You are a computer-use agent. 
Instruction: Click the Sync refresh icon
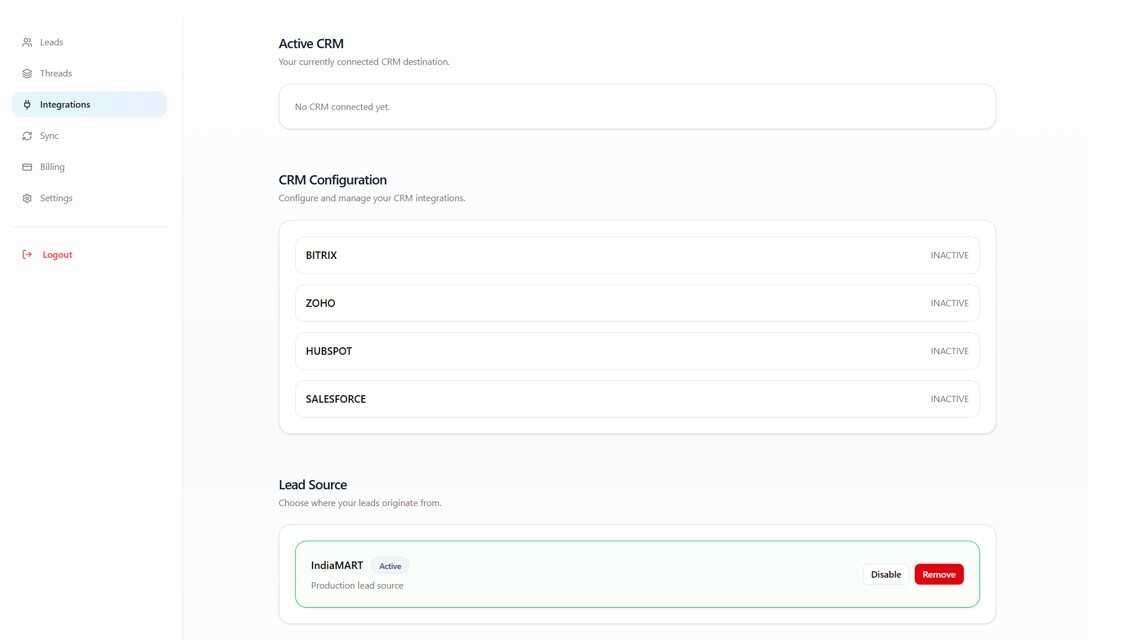click(x=27, y=136)
